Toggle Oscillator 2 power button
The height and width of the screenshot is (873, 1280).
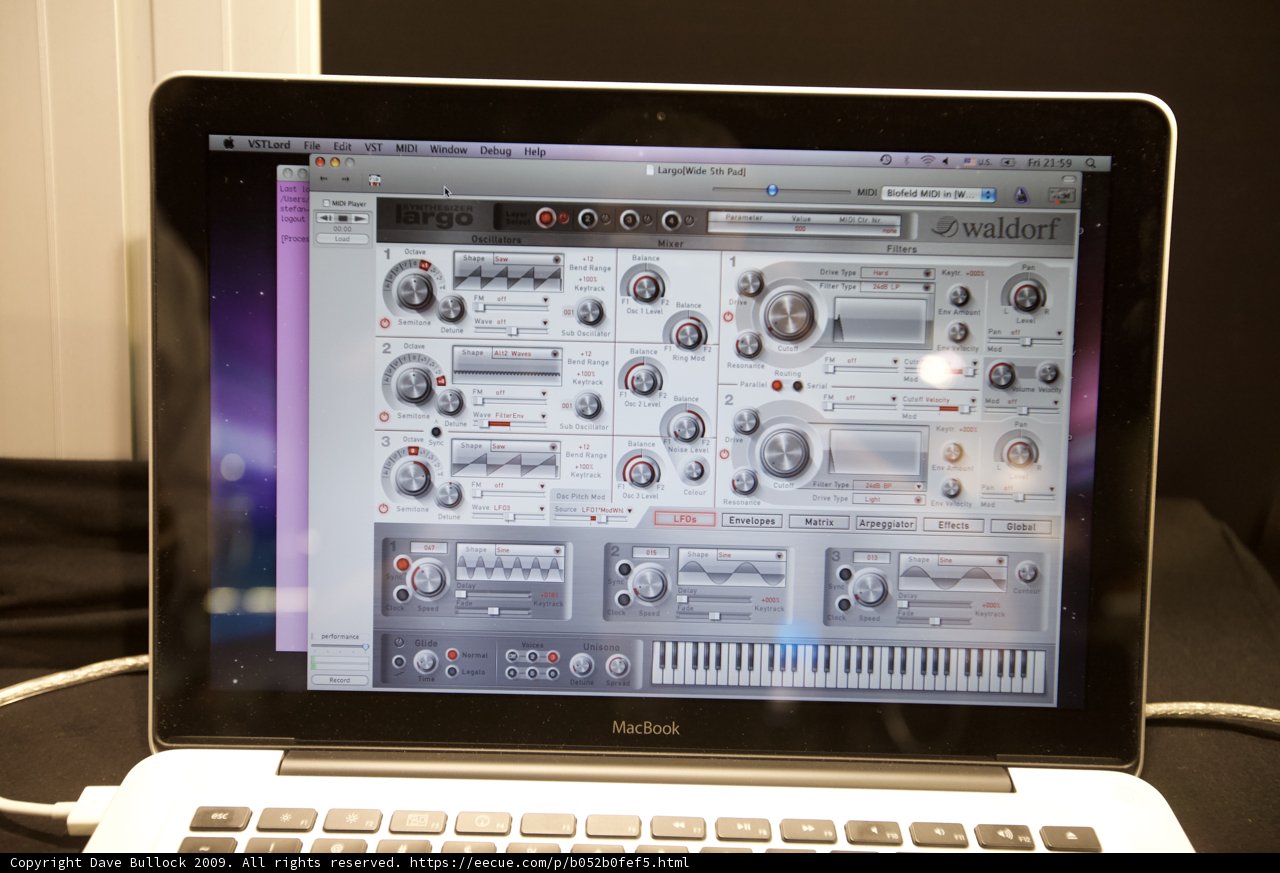coord(384,416)
